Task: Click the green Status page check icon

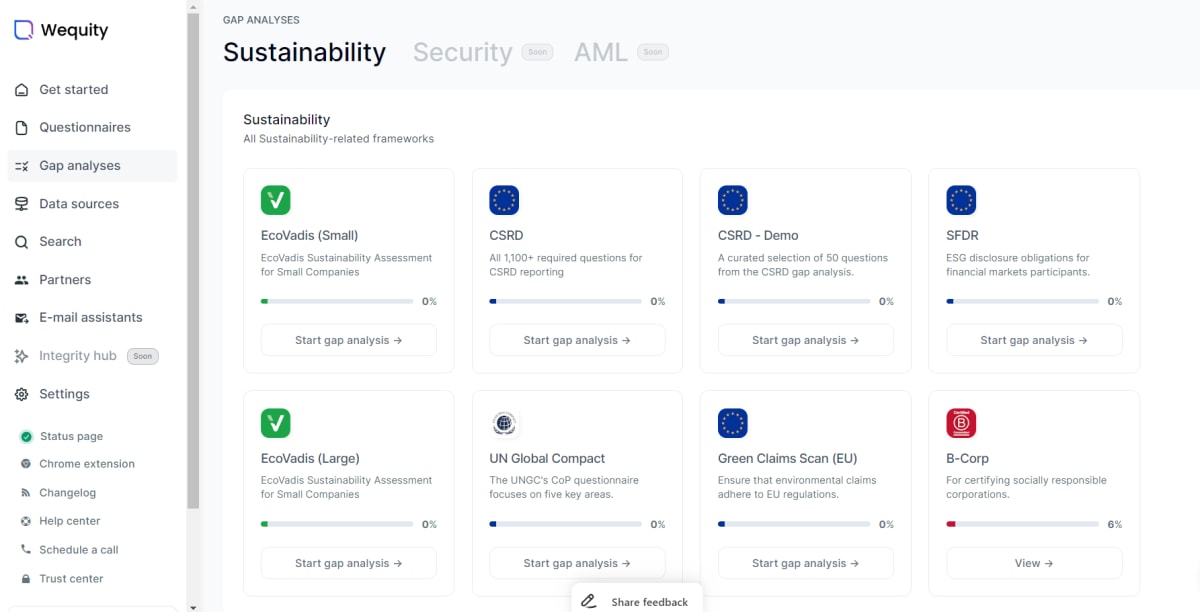Action: (26, 437)
